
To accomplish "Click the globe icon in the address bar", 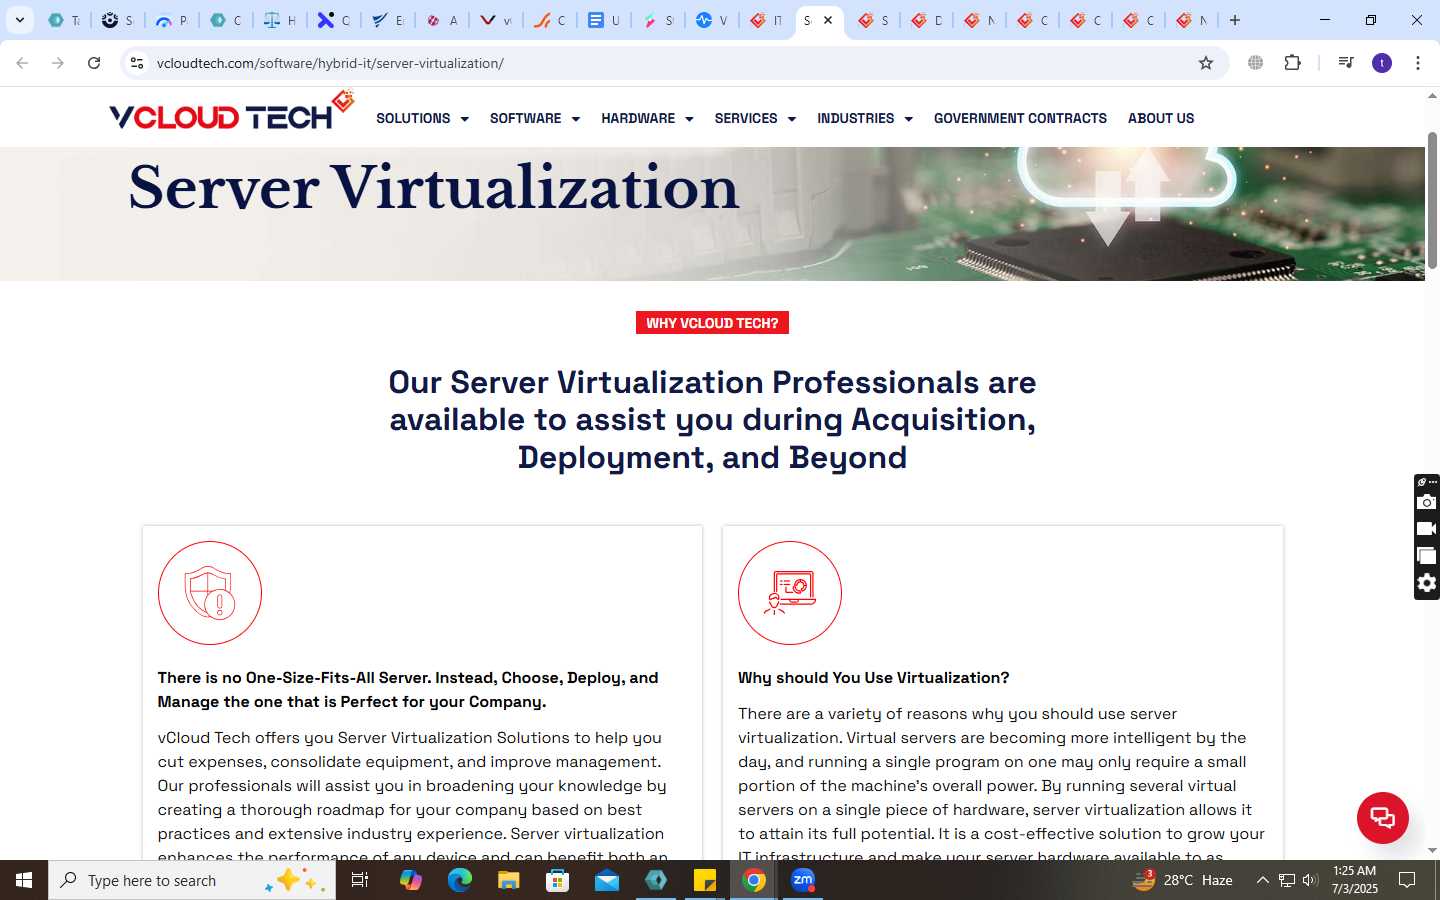I will click(1255, 63).
